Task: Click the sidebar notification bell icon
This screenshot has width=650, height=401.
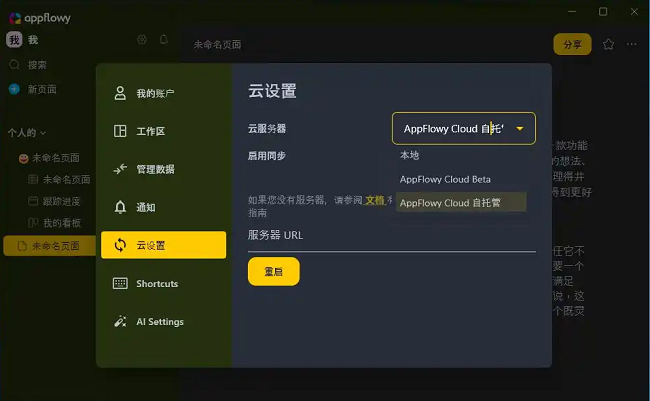Action: pyautogui.click(x=164, y=39)
